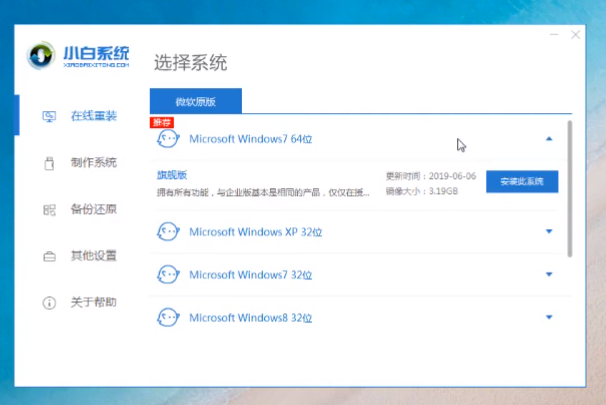
Task: Click the 在线重装 monitor icon
Action: tap(49, 116)
